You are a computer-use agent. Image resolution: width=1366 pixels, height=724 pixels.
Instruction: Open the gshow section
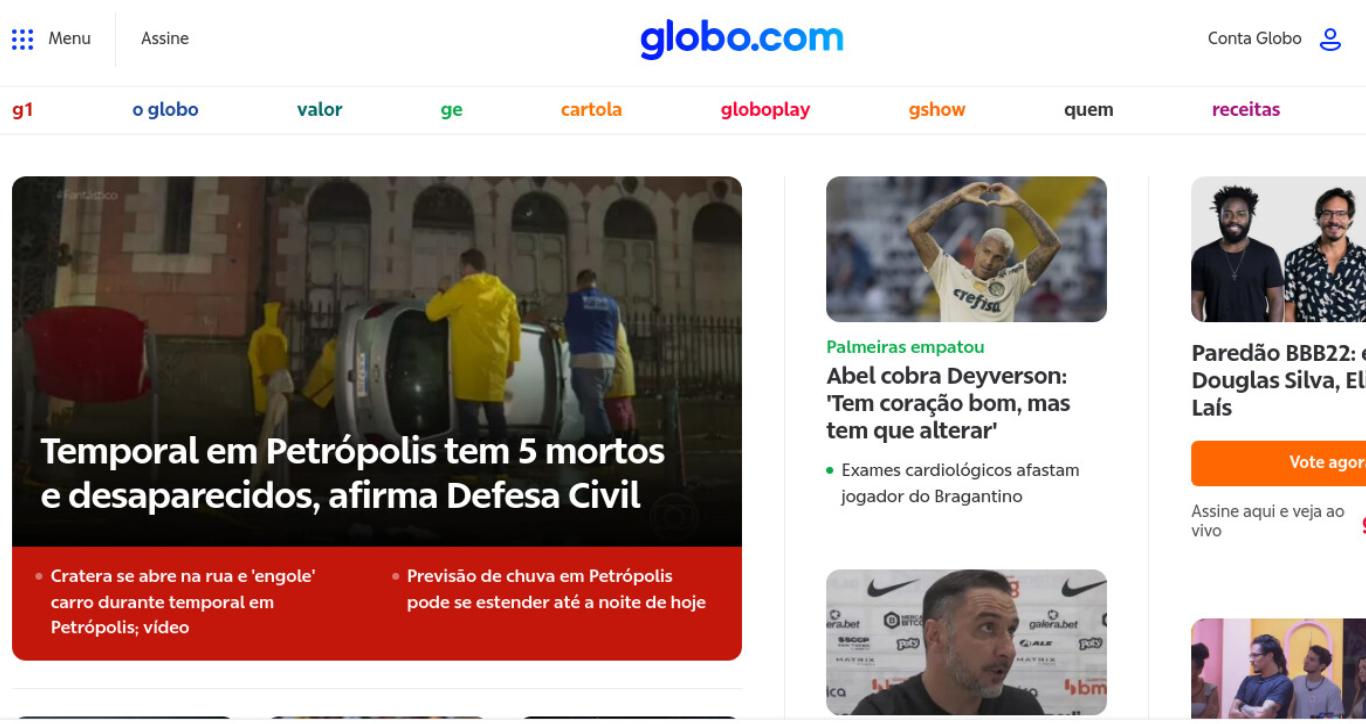point(937,111)
